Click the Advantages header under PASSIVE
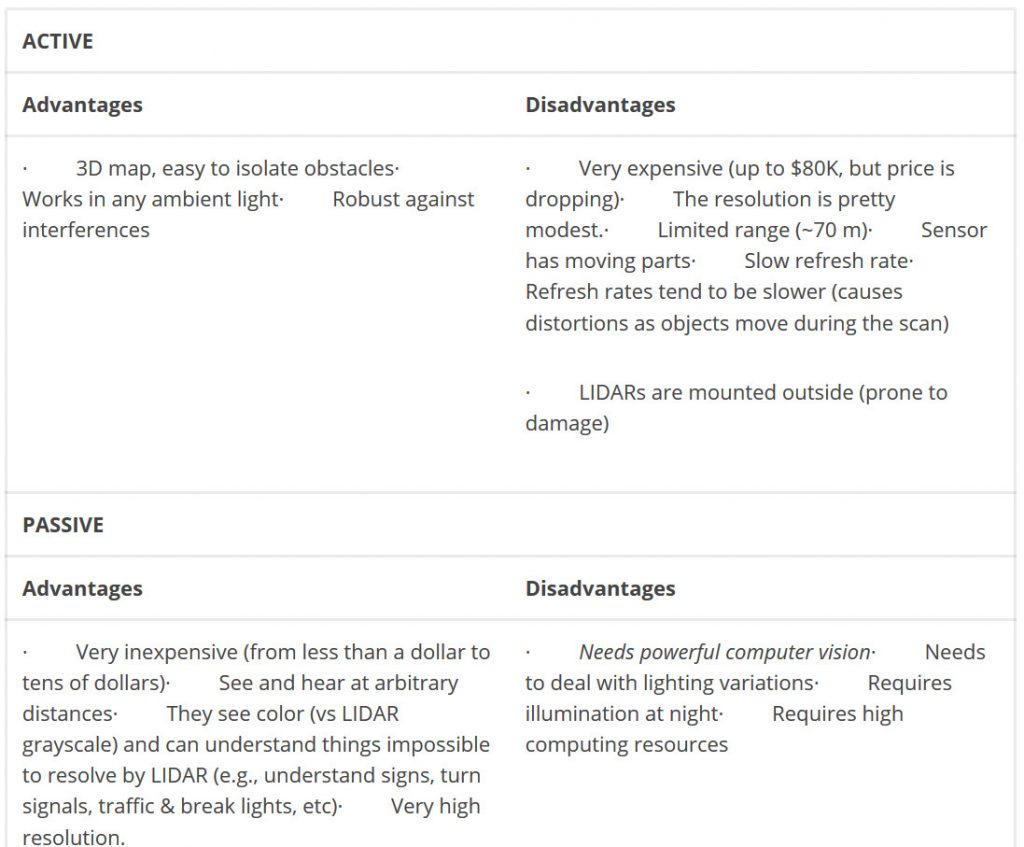 pos(82,589)
